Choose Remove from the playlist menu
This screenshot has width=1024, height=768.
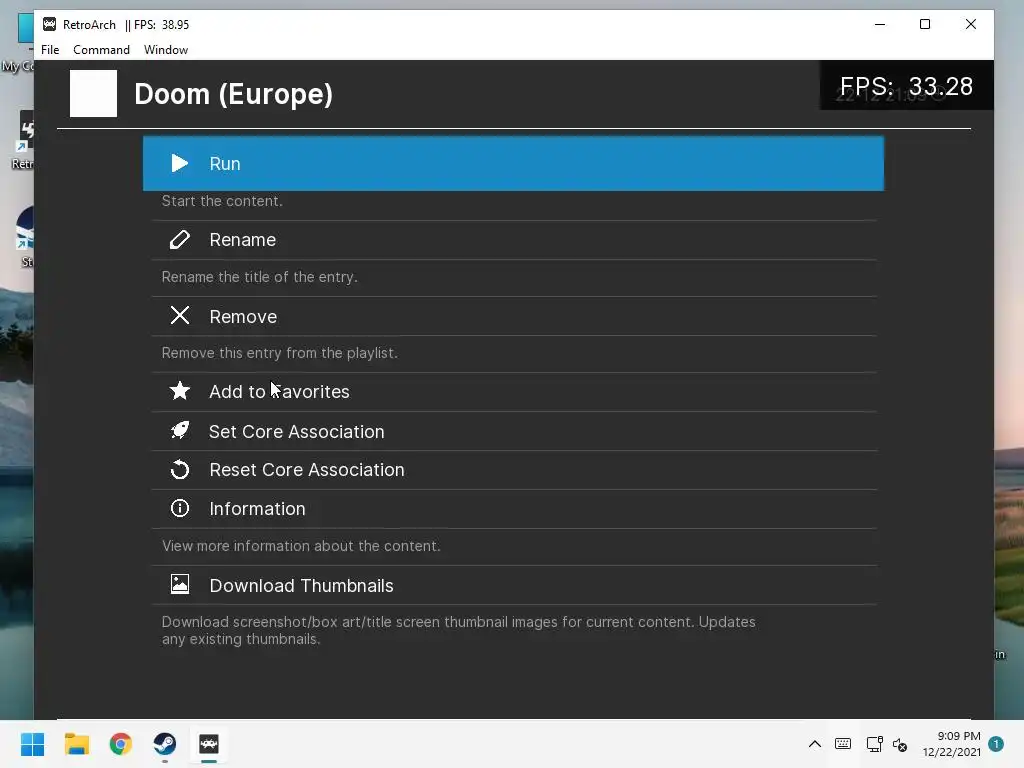point(513,316)
